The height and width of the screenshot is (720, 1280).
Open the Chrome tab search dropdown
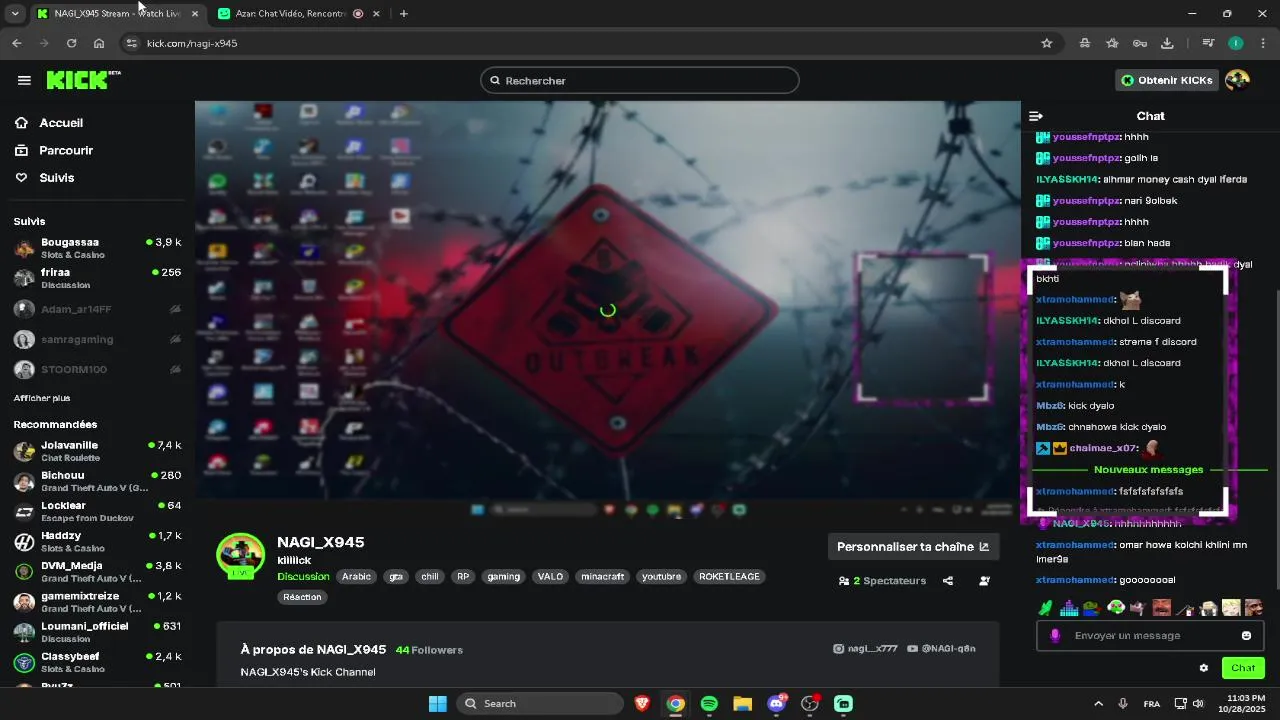tap(15, 14)
